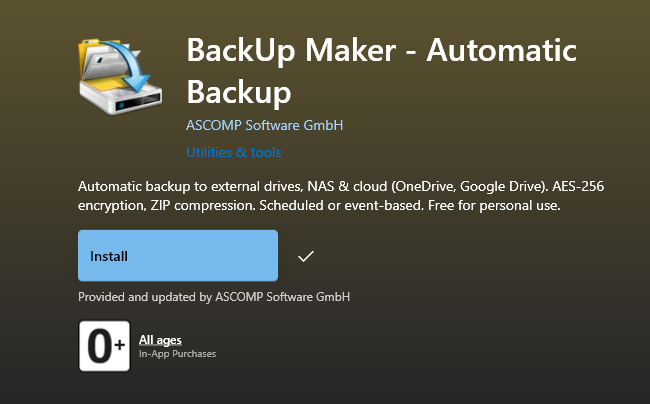Click the Automatic backup description paragraph

(x=341, y=196)
